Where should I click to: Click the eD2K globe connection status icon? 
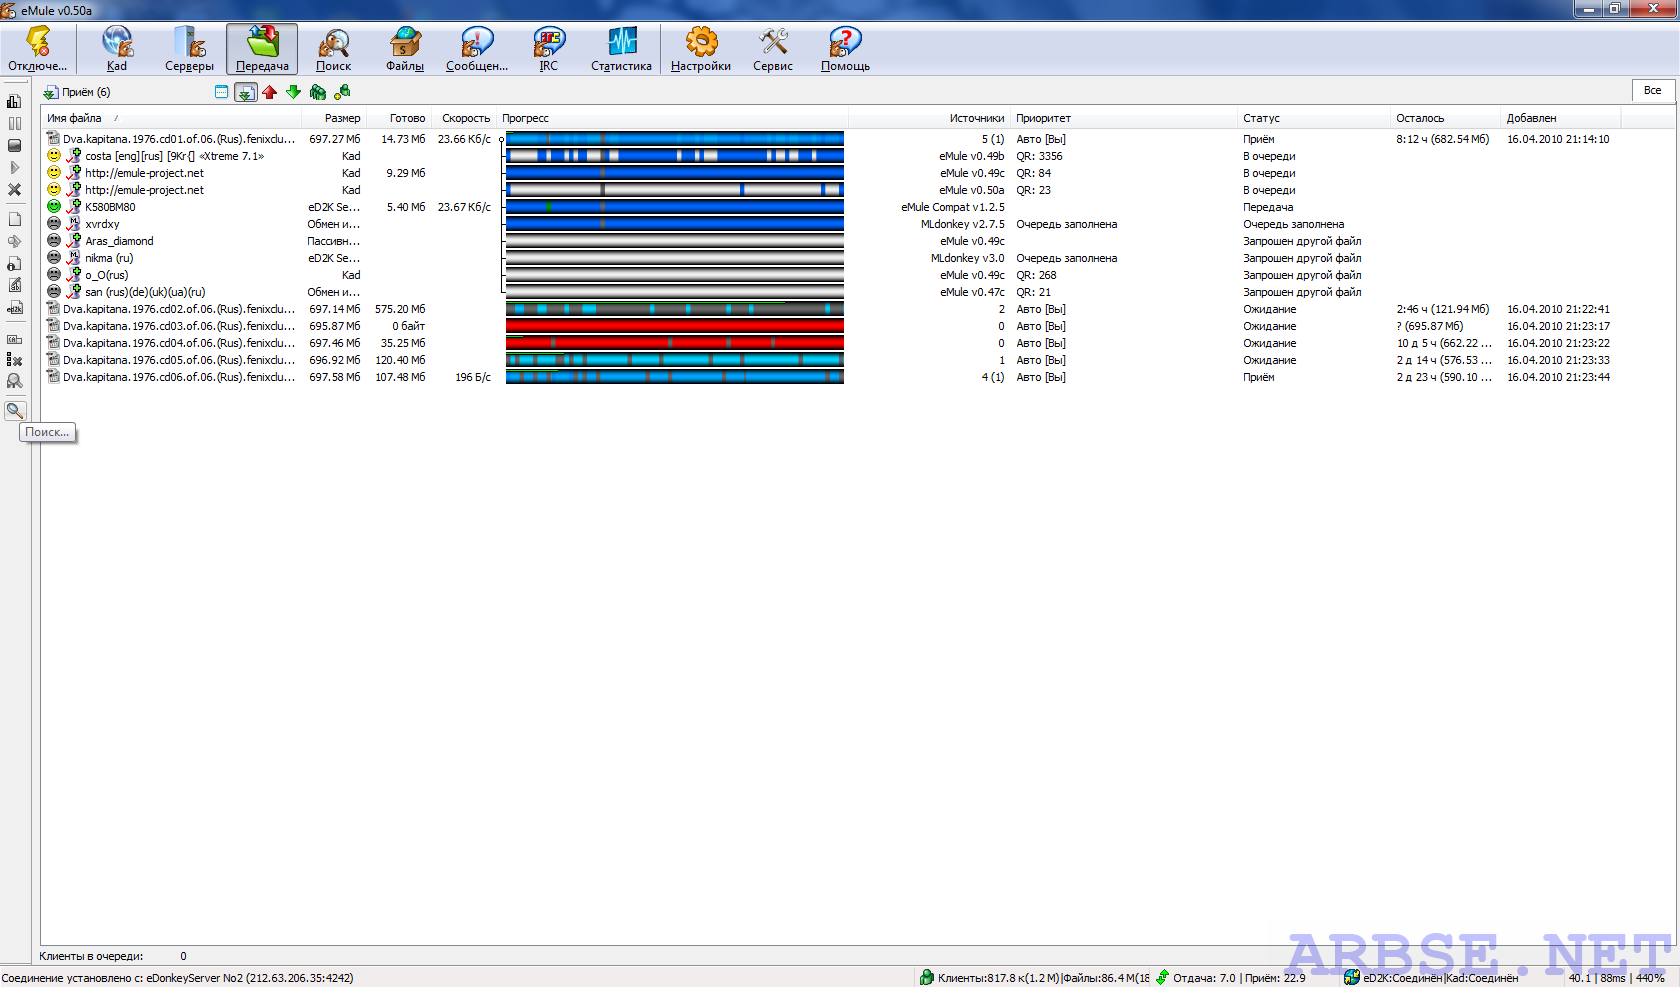click(1352, 978)
